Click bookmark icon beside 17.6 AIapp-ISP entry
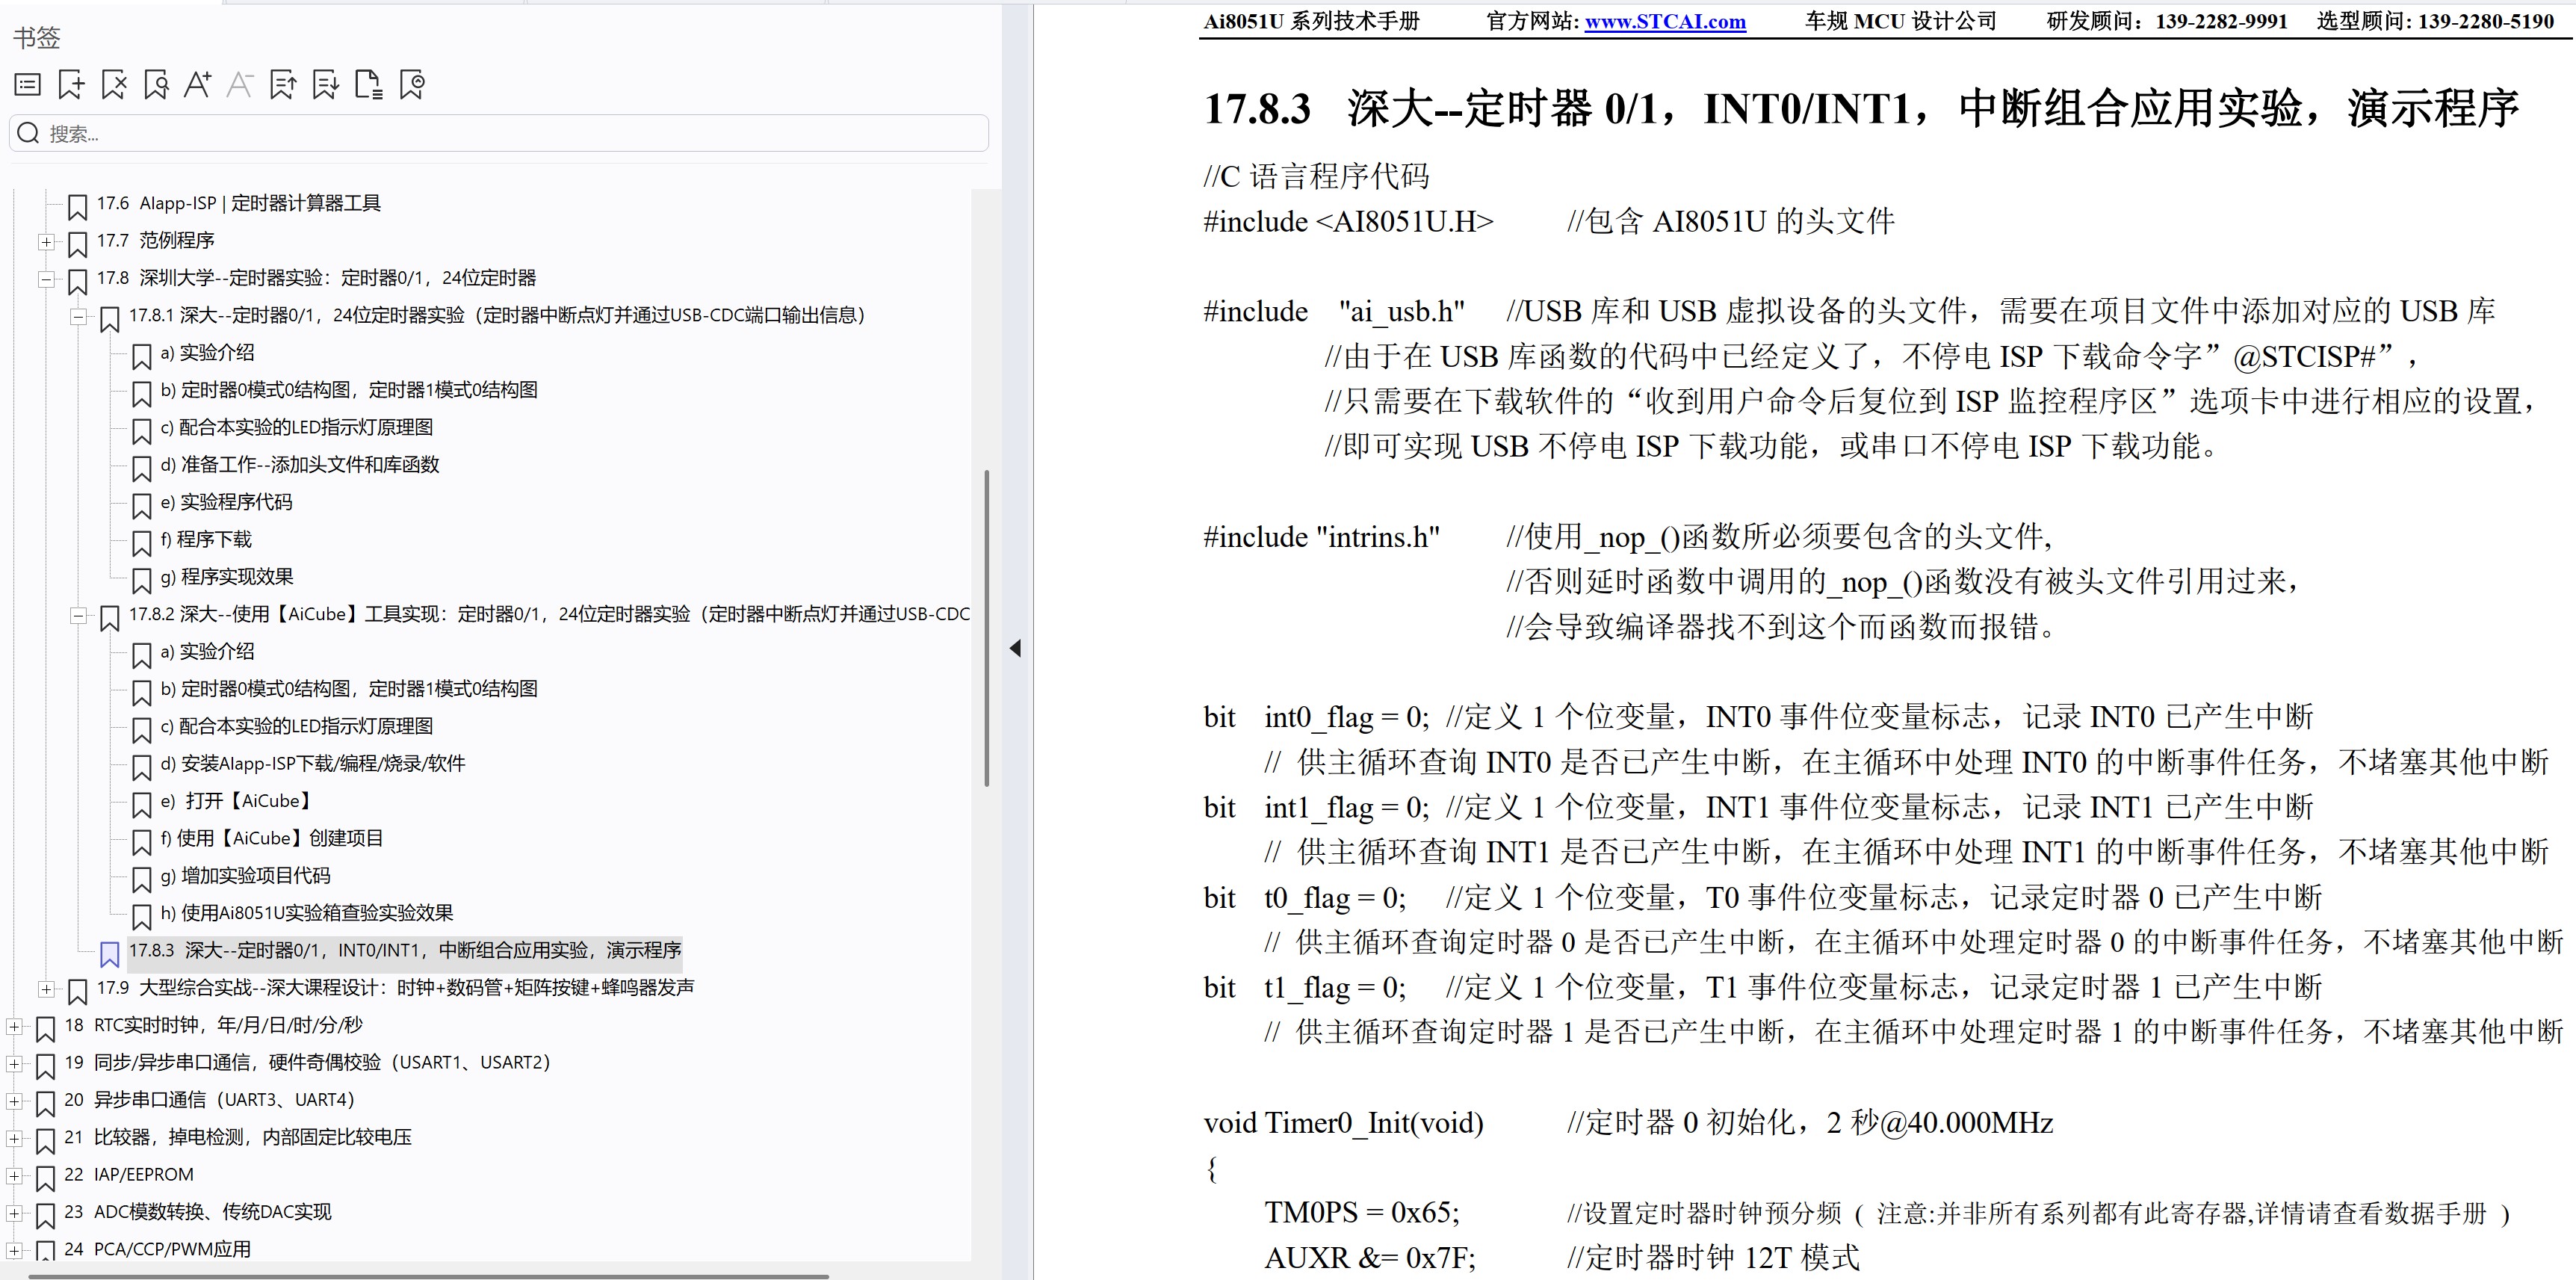 coord(77,207)
